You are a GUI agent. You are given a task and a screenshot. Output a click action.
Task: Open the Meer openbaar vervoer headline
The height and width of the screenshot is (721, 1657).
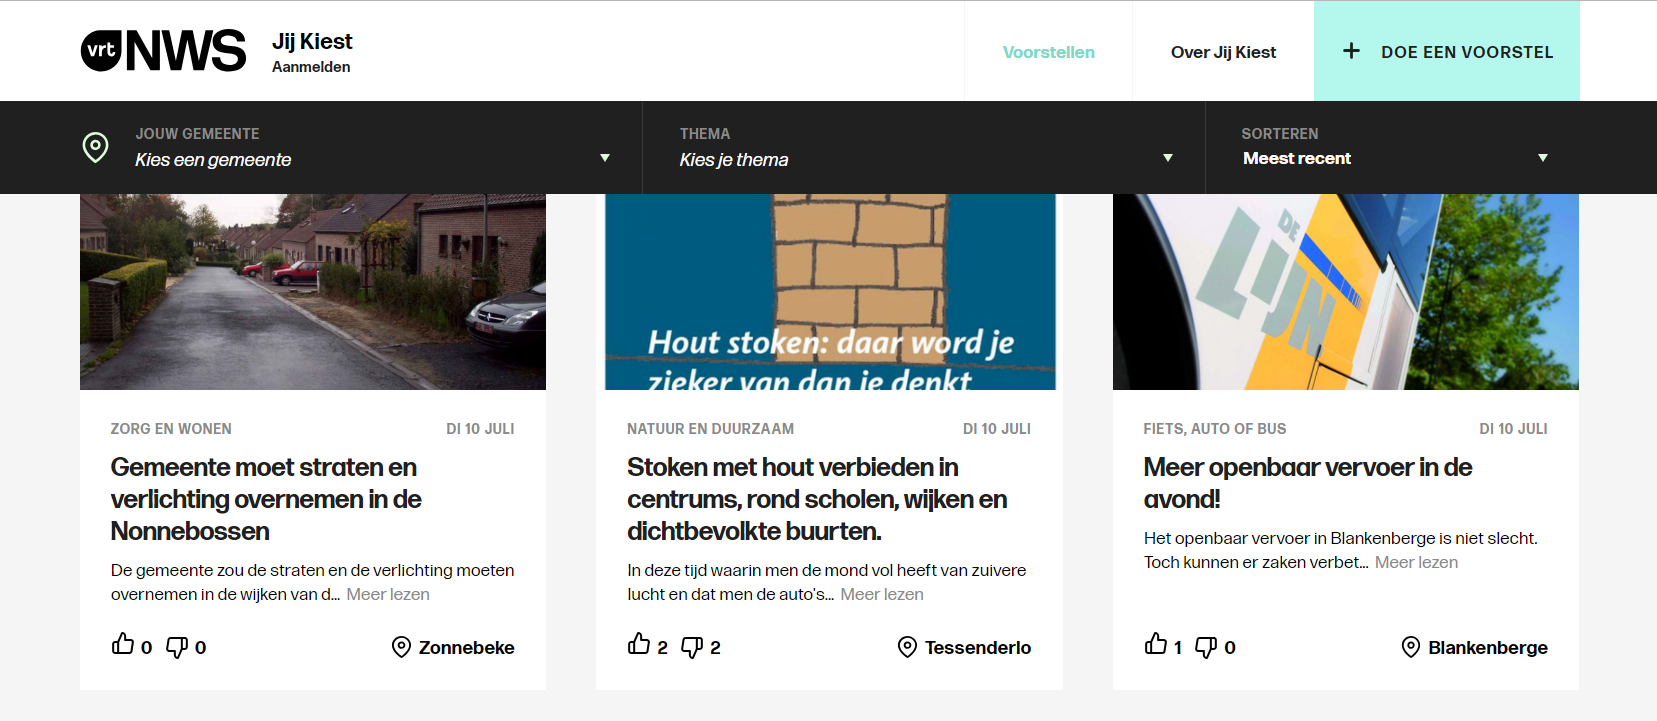coord(1307,482)
